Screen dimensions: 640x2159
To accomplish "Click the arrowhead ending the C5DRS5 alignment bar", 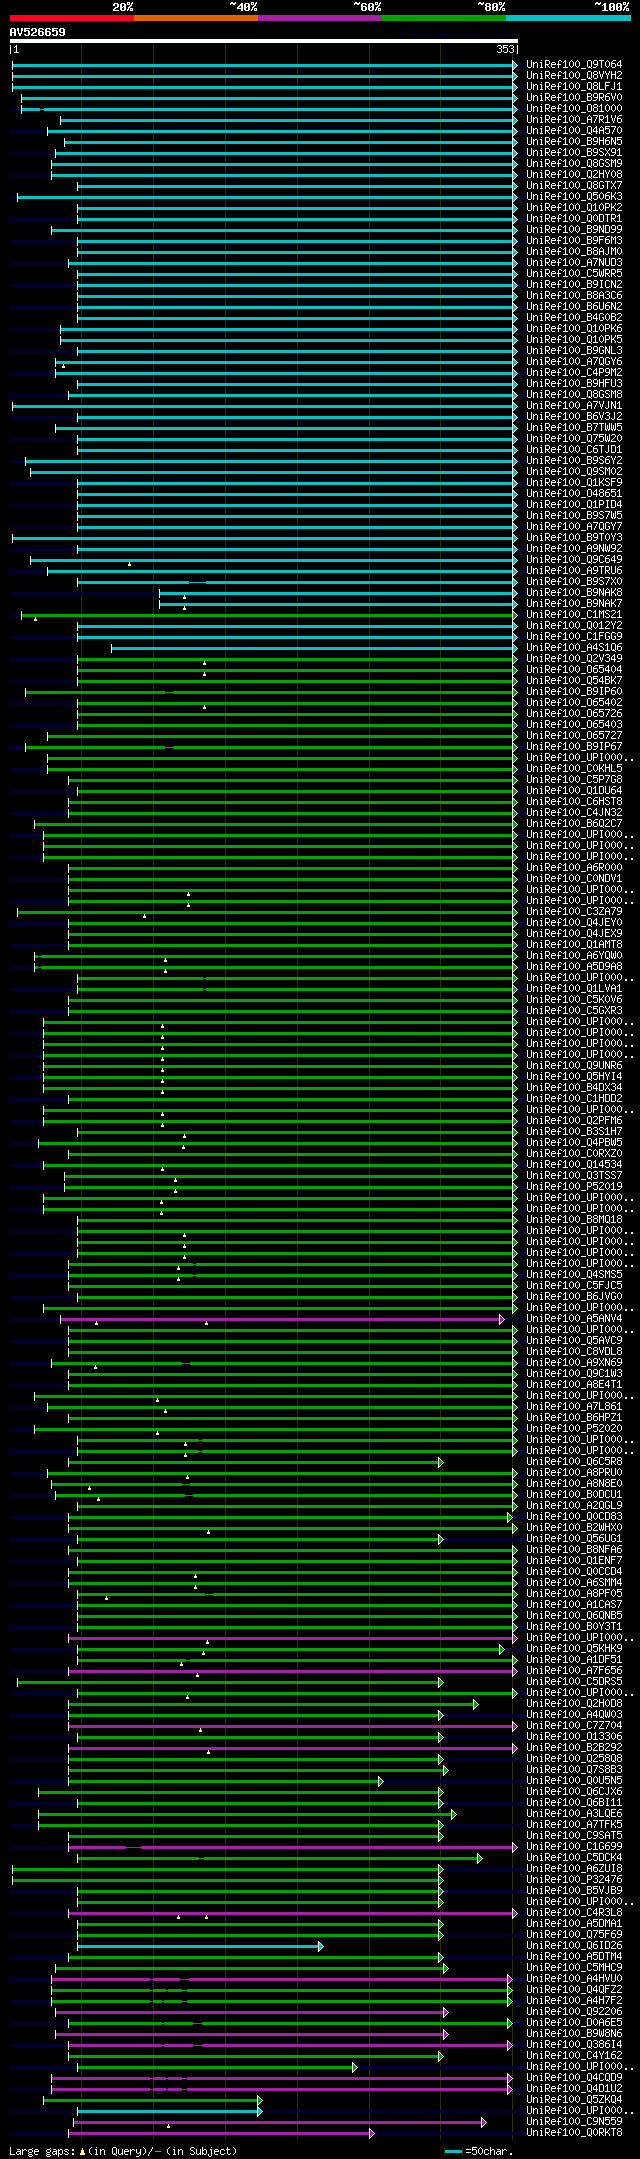I will (x=440, y=1682).
